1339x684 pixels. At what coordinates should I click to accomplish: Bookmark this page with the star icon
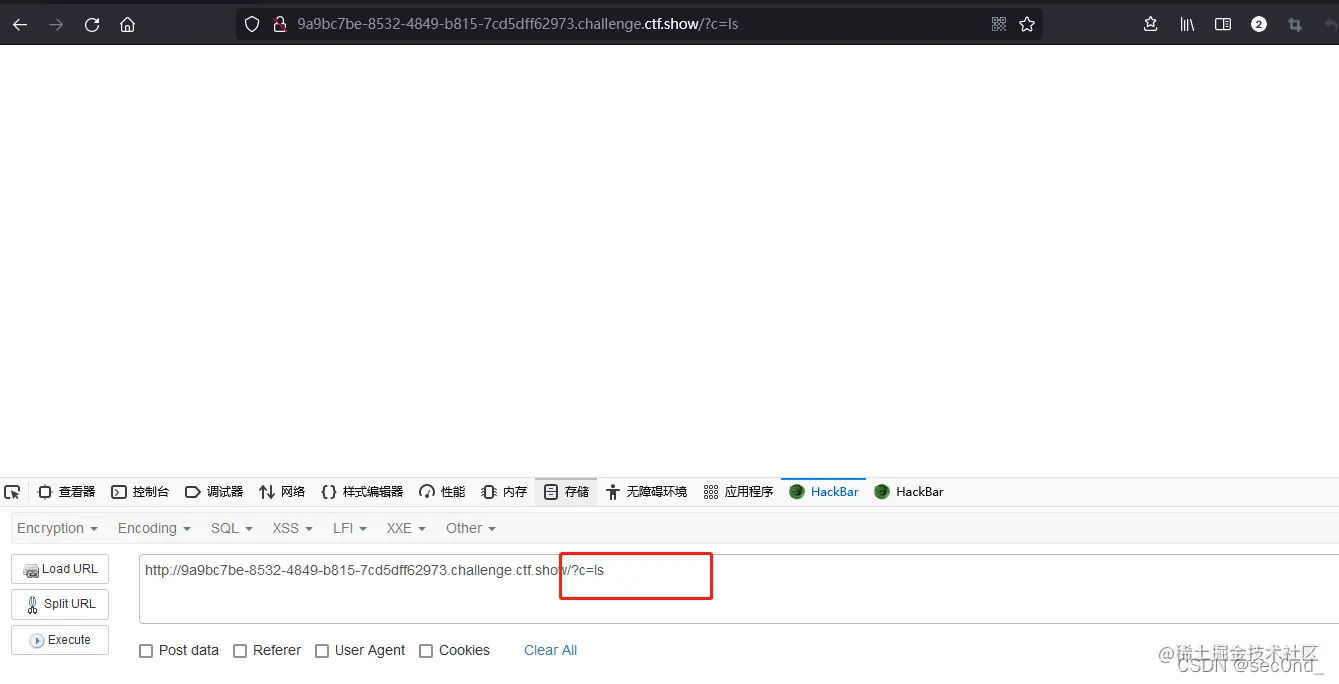click(1027, 24)
